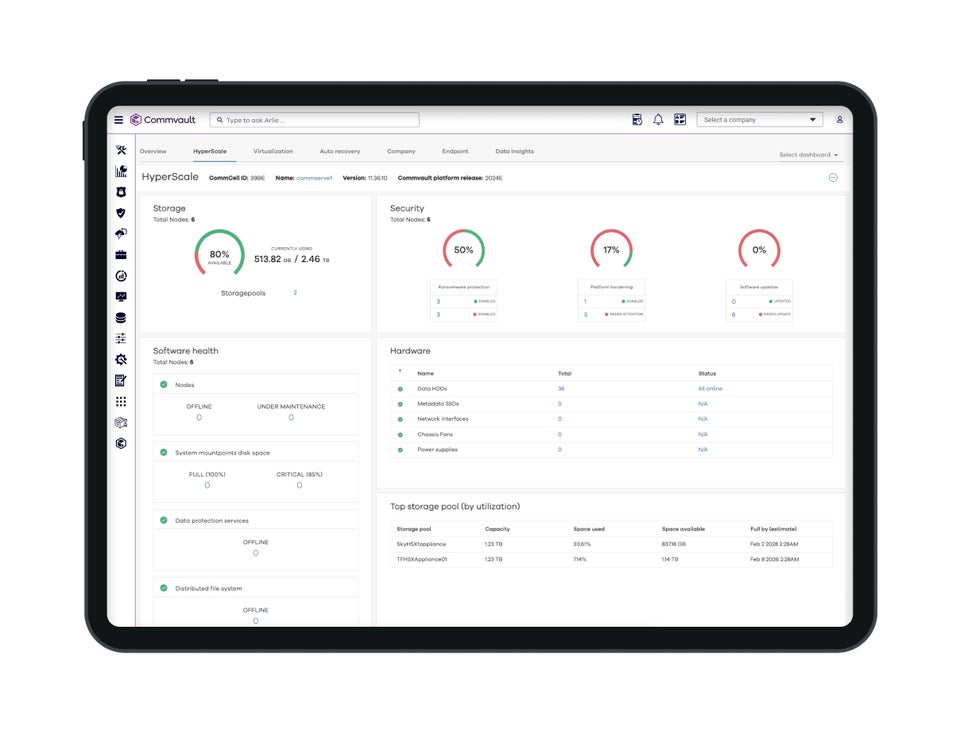Open the Storage database icon in sidebar

click(121, 317)
